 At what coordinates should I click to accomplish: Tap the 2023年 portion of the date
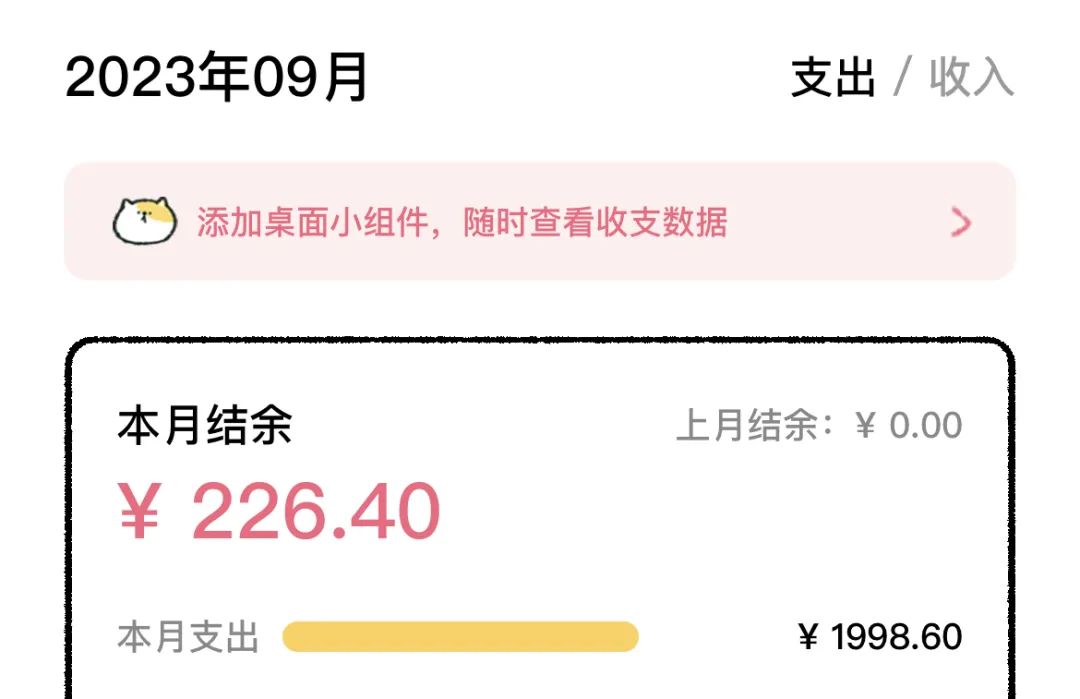click(158, 77)
